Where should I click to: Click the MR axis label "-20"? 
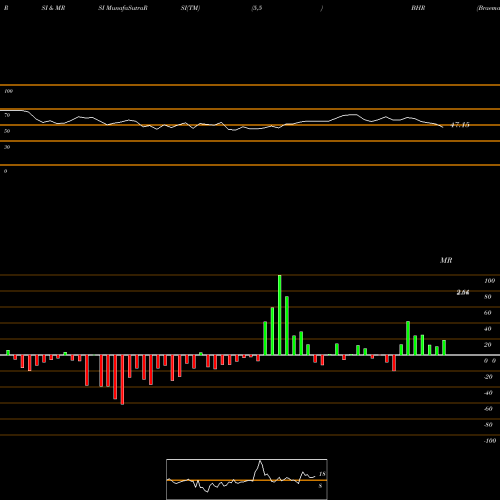(x=488, y=377)
